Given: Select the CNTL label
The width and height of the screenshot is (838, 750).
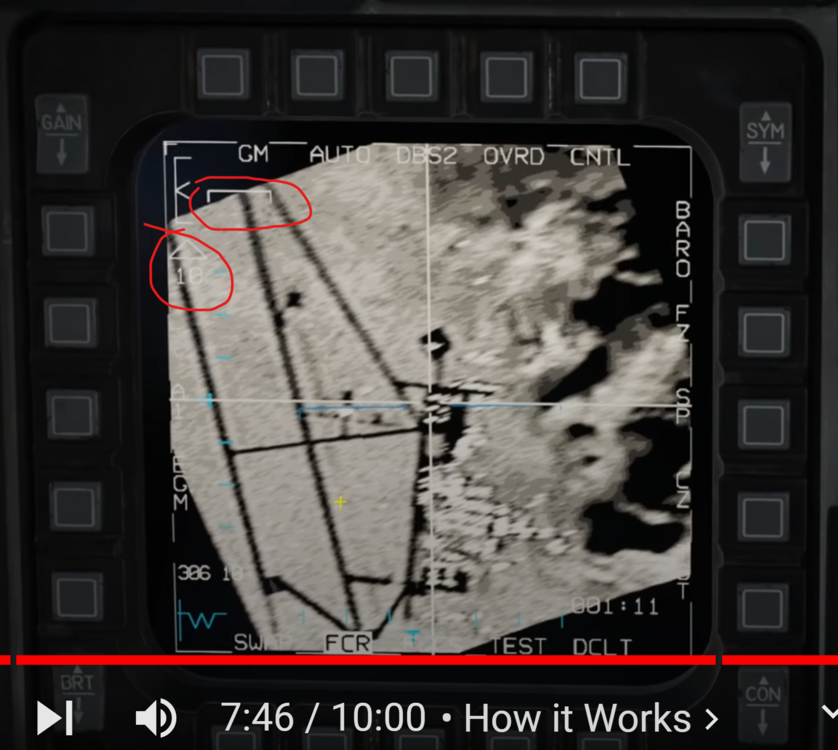Looking at the screenshot, I should pyautogui.click(x=600, y=157).
